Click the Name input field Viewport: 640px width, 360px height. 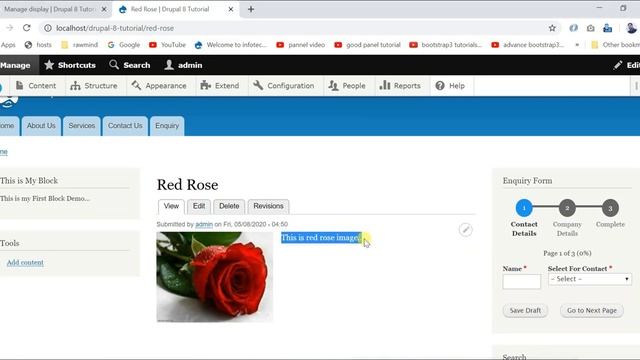(522, 282)
